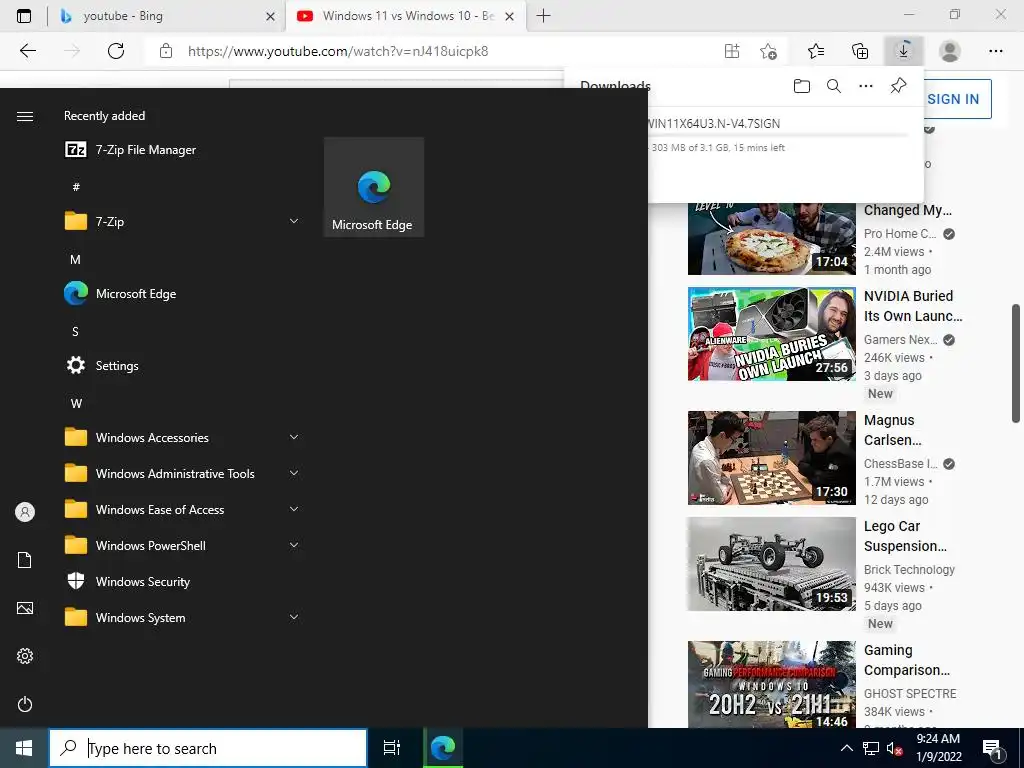Open Edge Settings and more menu
The height and width of the screenshot is (768, 1024).
point(995,51)
